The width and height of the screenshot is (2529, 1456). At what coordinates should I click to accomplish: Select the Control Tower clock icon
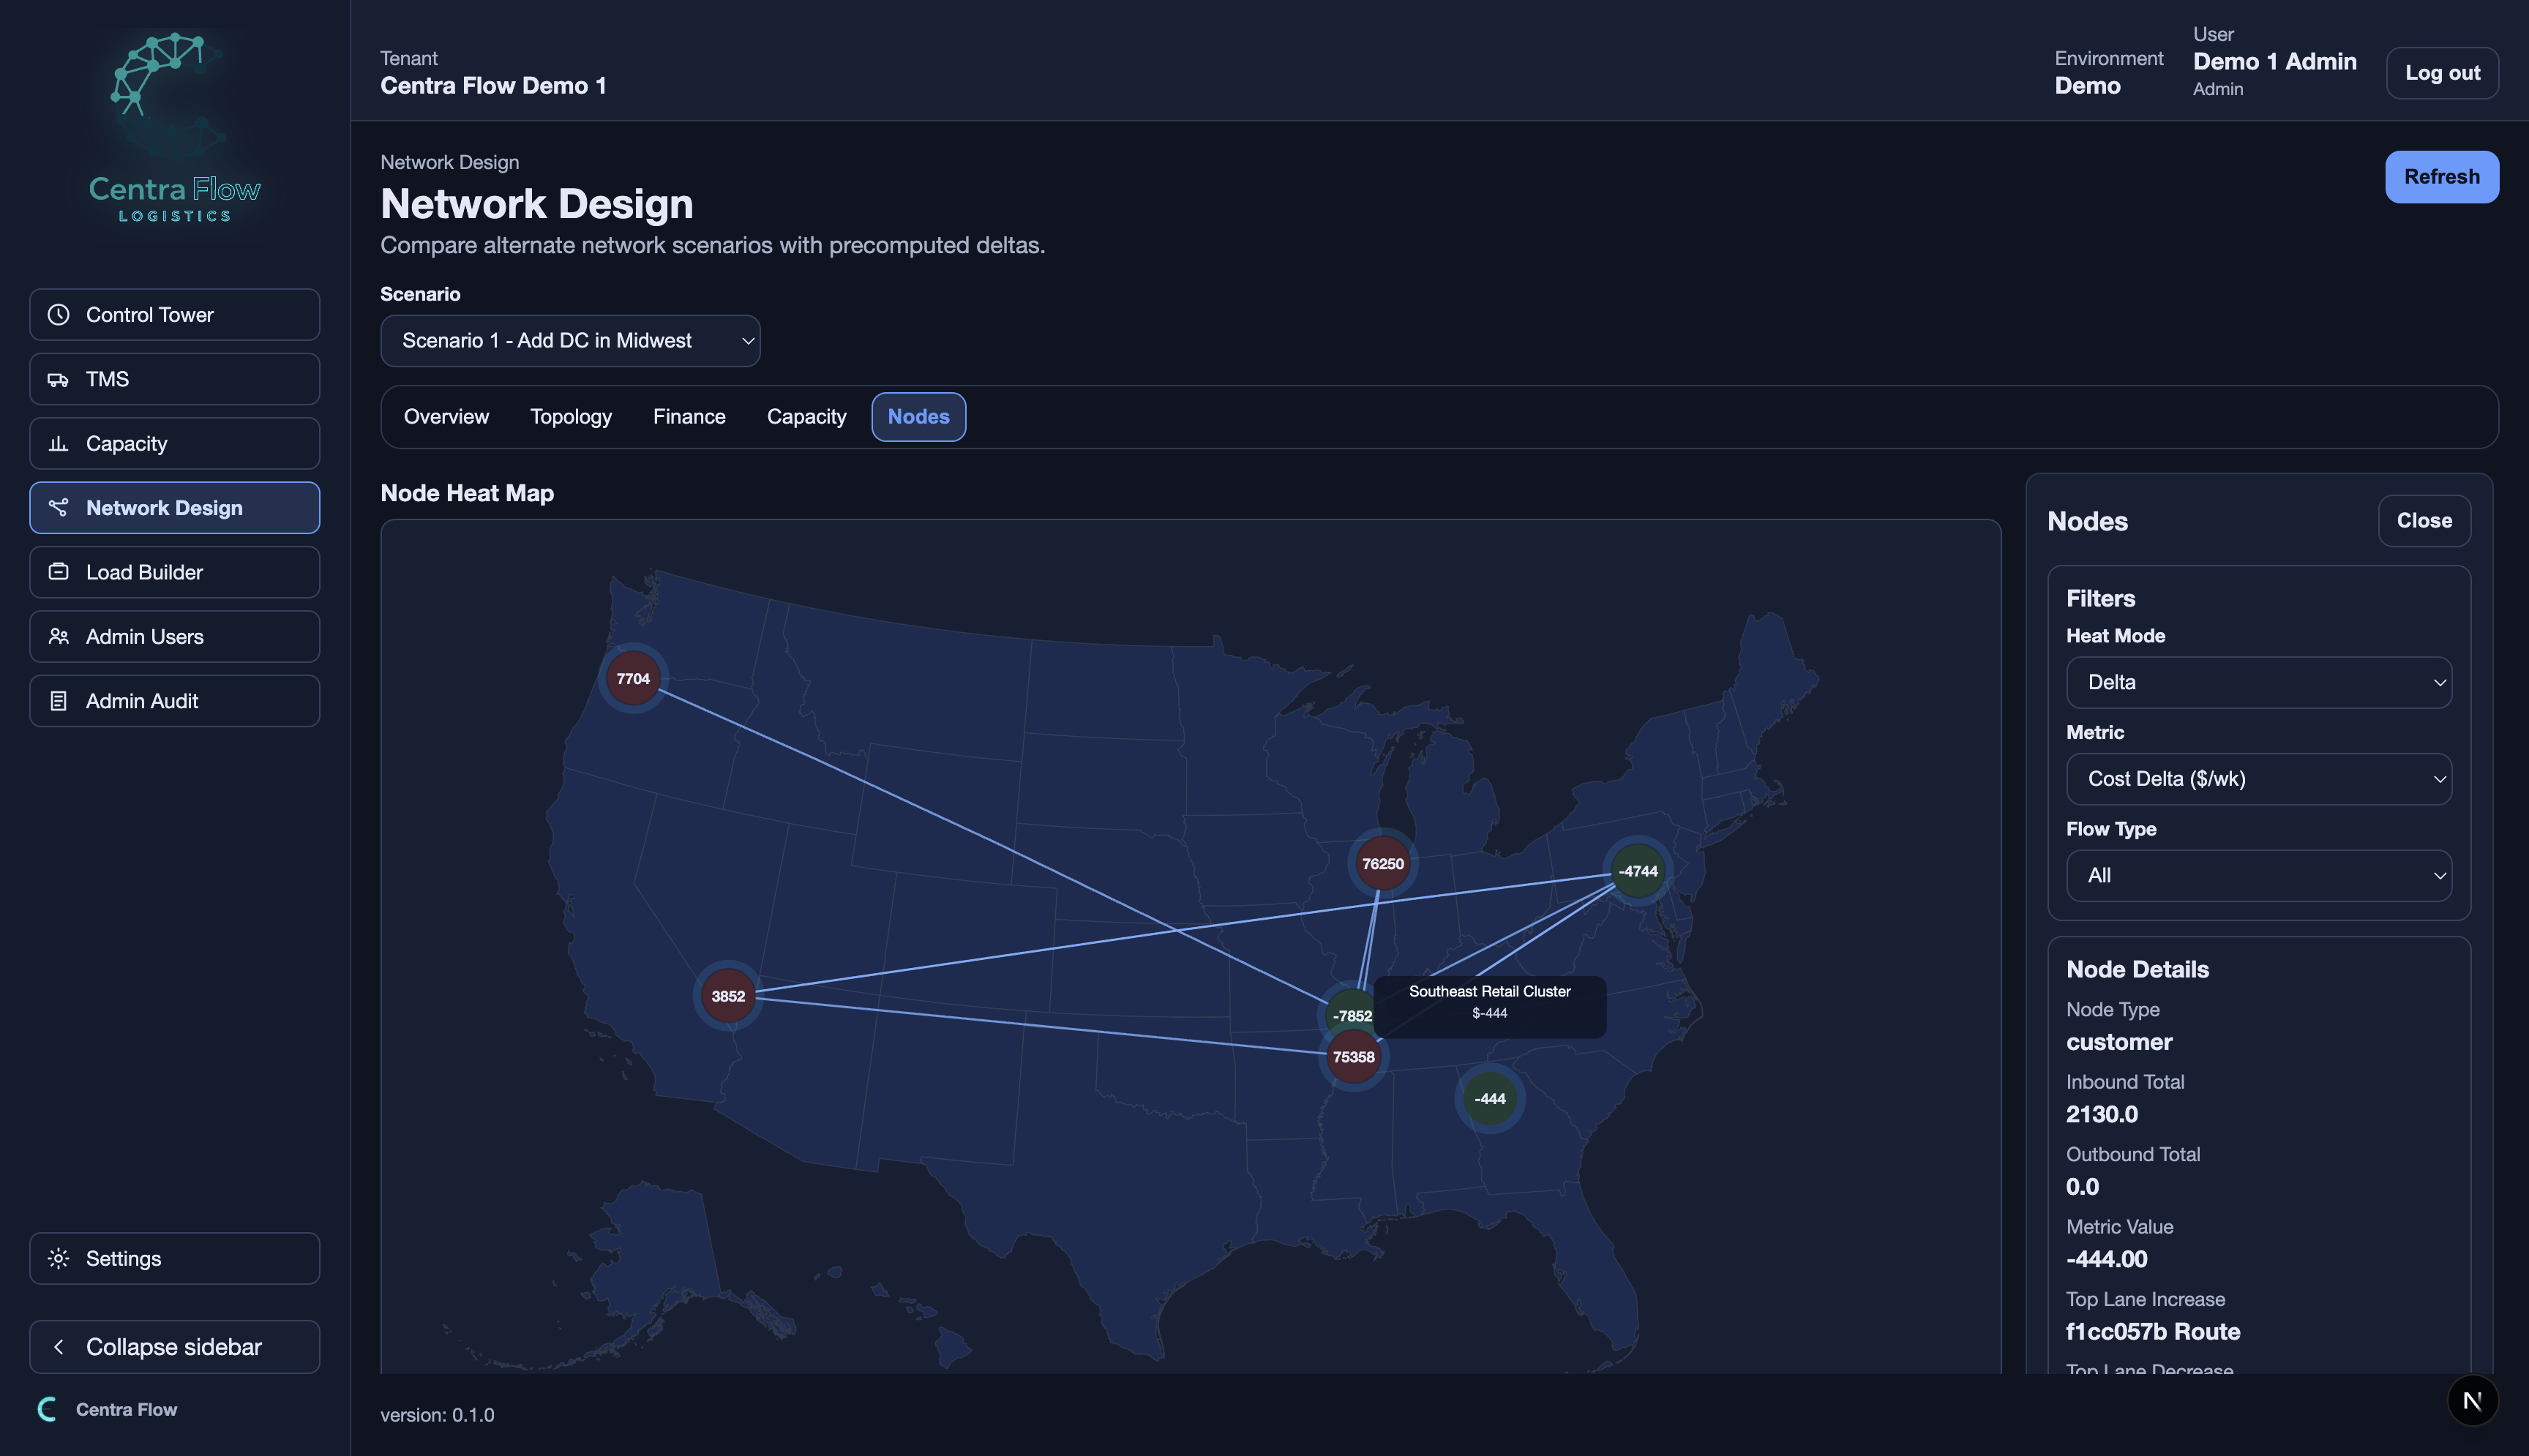click(58, 314)
